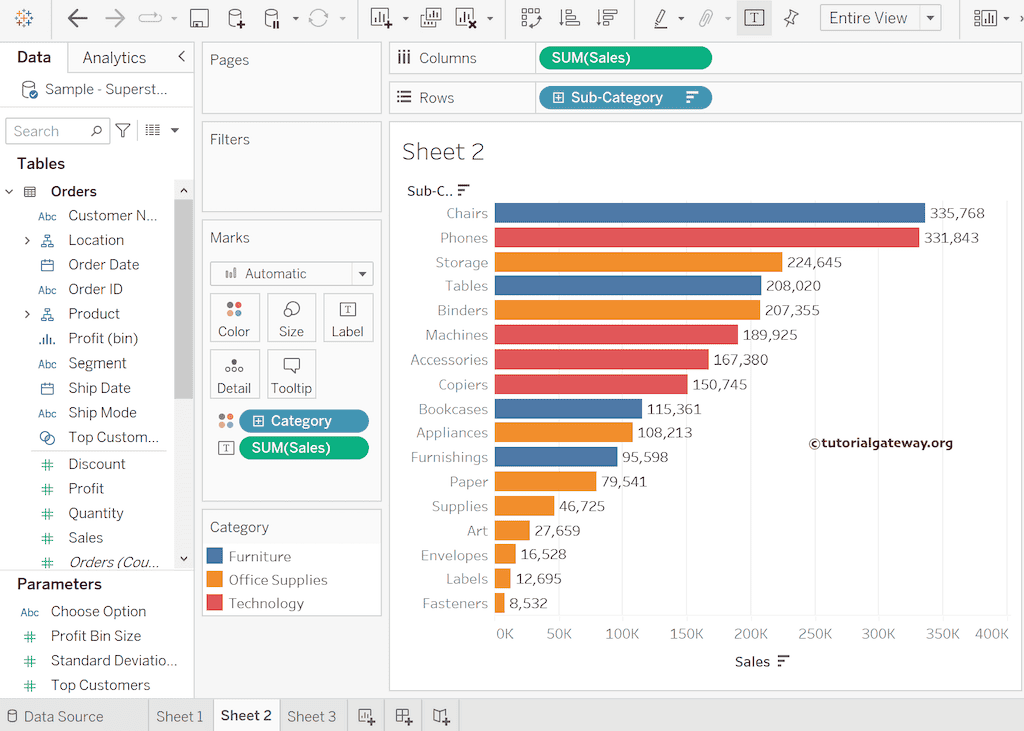Click the Back arrow in the toolbar
Viewport: 1024px width, 731px height.
coord(77,18)
